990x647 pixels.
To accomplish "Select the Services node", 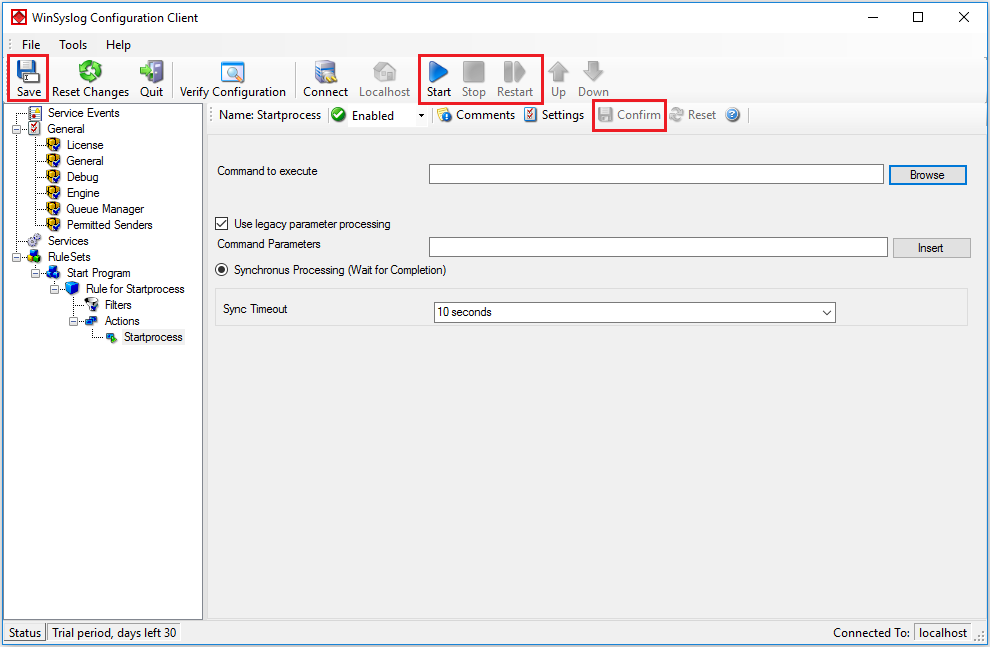I will coord(68,241).
